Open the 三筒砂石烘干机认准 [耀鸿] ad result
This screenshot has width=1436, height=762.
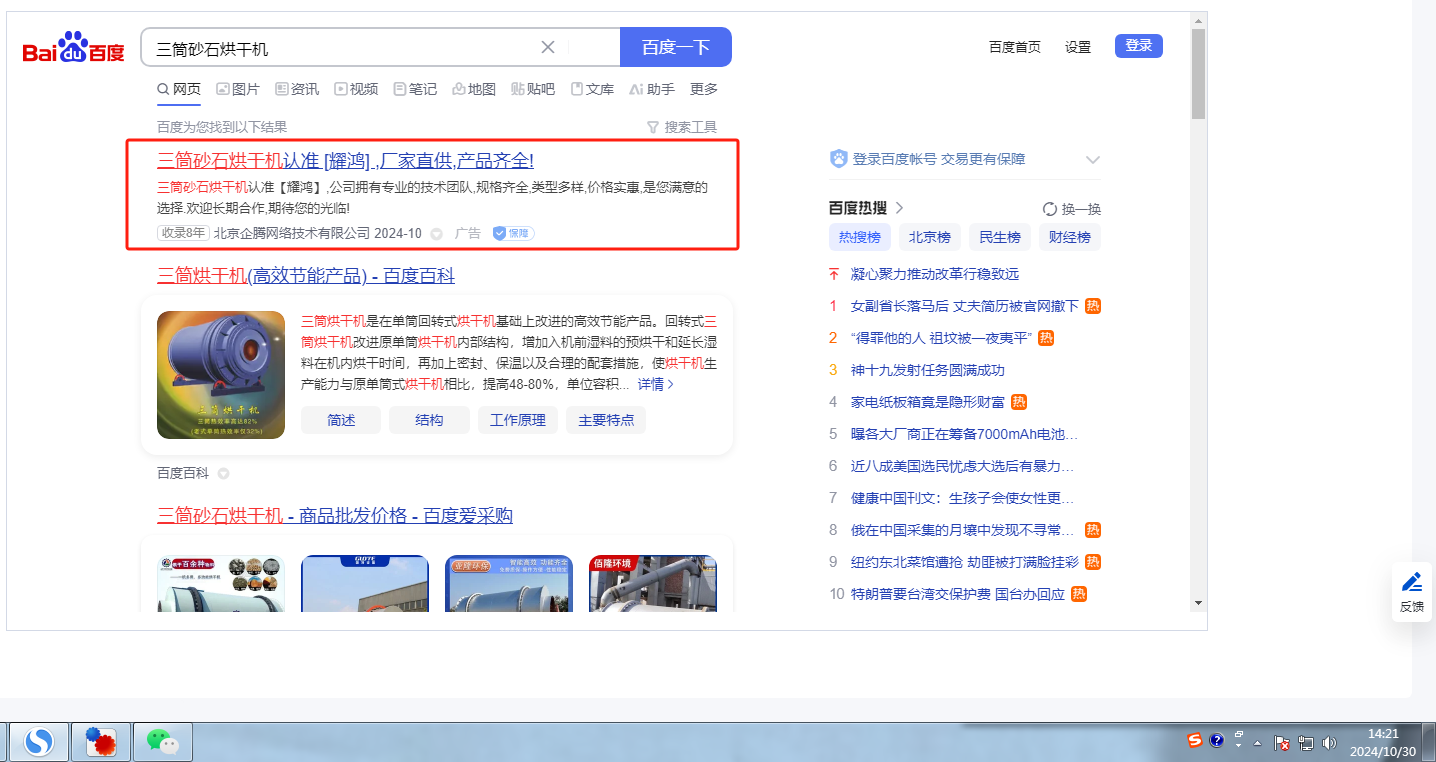click(x=346, y=161)
